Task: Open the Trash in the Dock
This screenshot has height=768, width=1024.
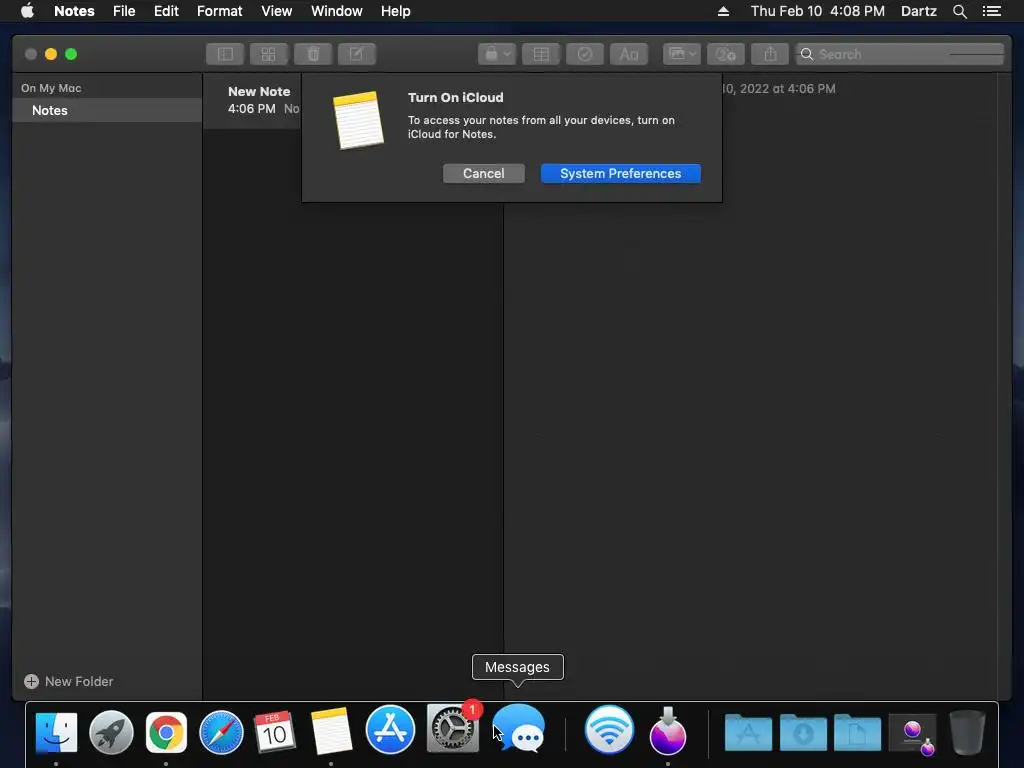Action: click(x=967, y=732)
